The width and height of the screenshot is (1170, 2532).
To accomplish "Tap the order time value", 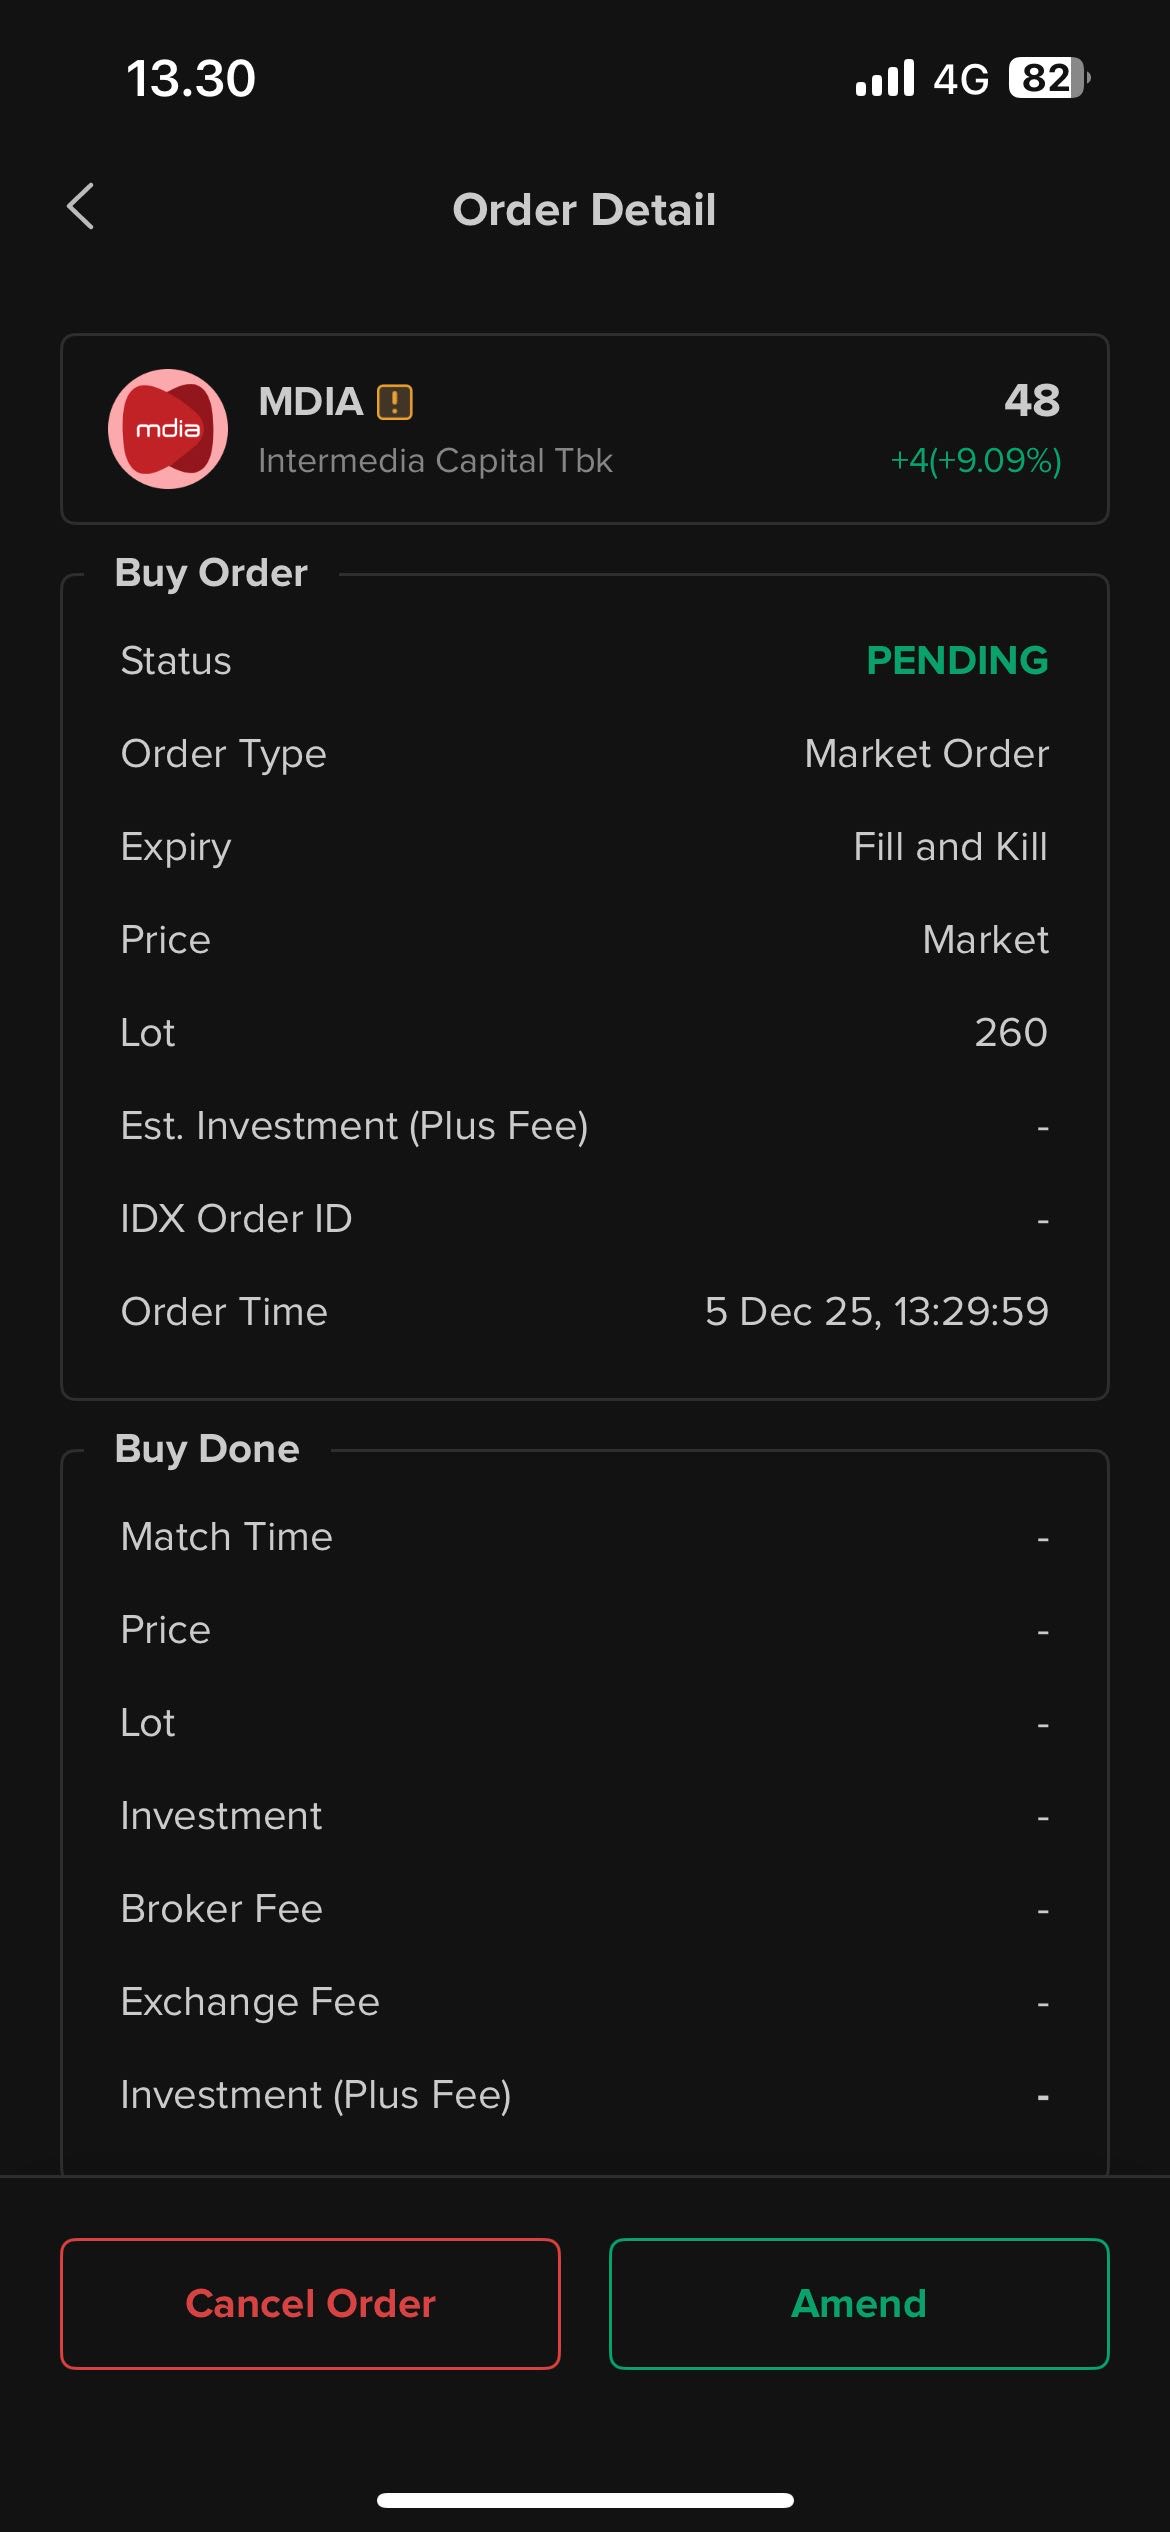I will pos(876,1312).
